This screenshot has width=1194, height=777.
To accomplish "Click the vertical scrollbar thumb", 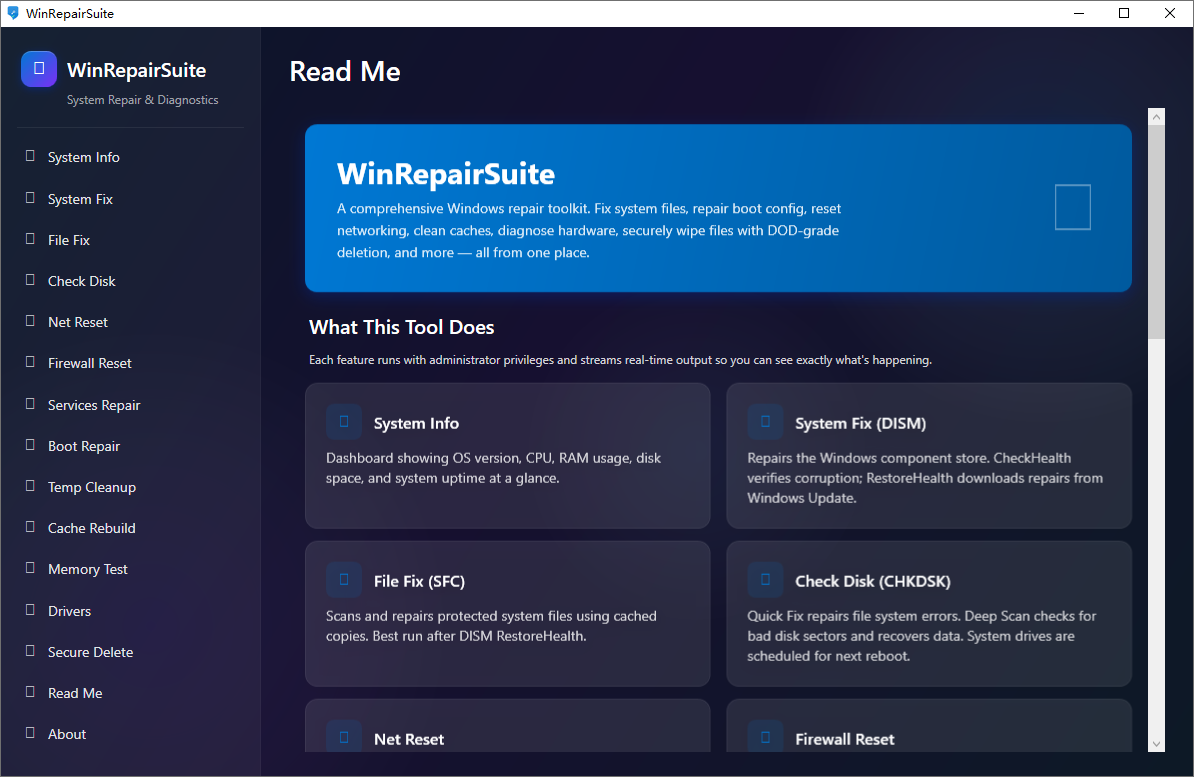I will point(1157,232).
